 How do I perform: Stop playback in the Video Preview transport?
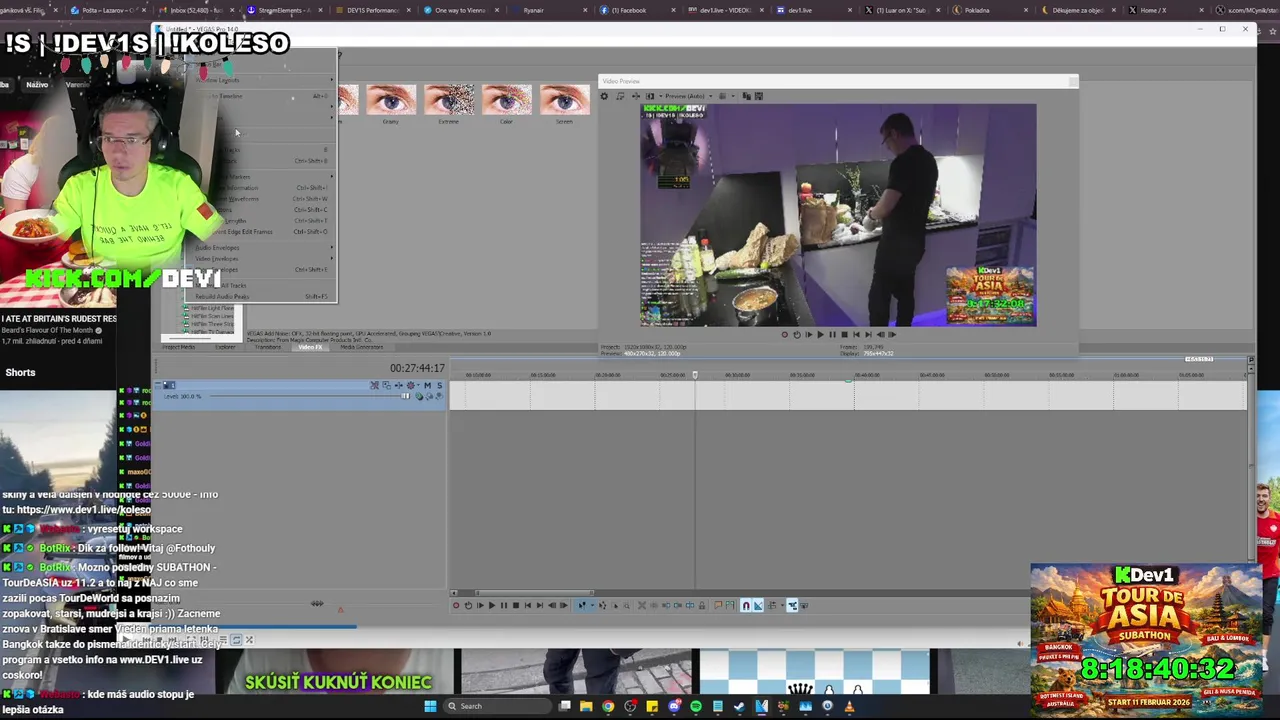pyautogui.click(x=844, y=335)
